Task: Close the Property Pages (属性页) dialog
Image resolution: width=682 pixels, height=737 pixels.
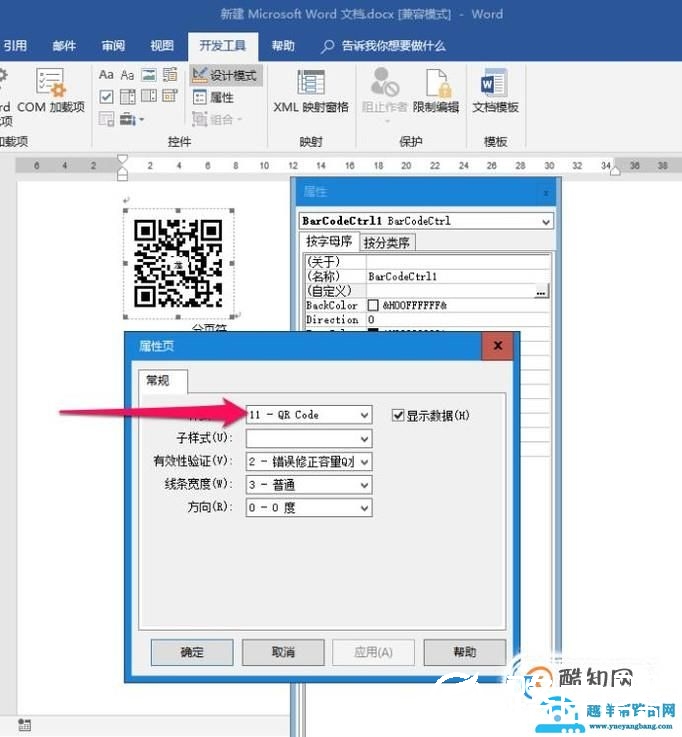Action: pyautogui.click(x=498, y=346)
